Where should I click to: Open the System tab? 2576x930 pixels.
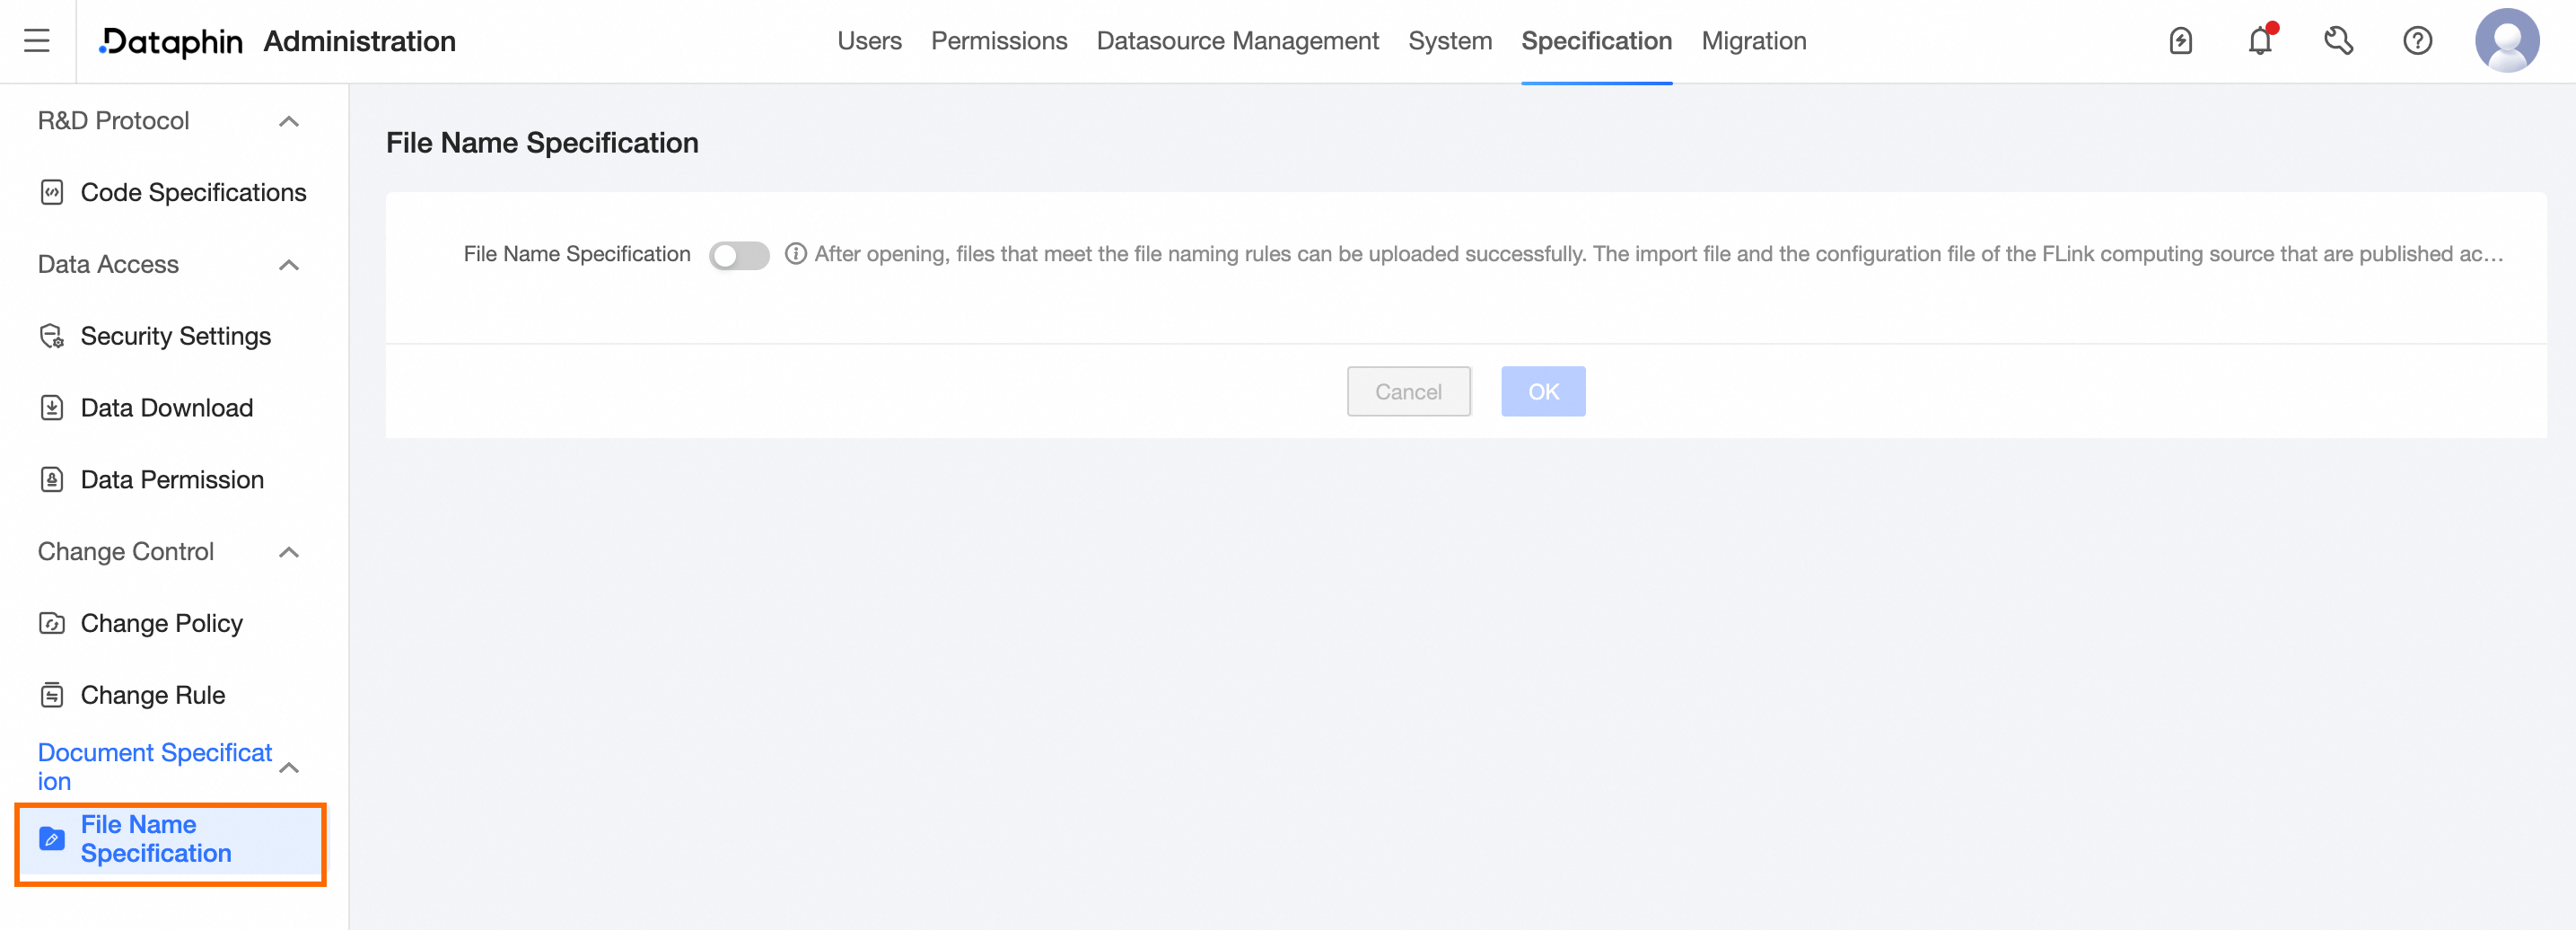click(1450, 41)
